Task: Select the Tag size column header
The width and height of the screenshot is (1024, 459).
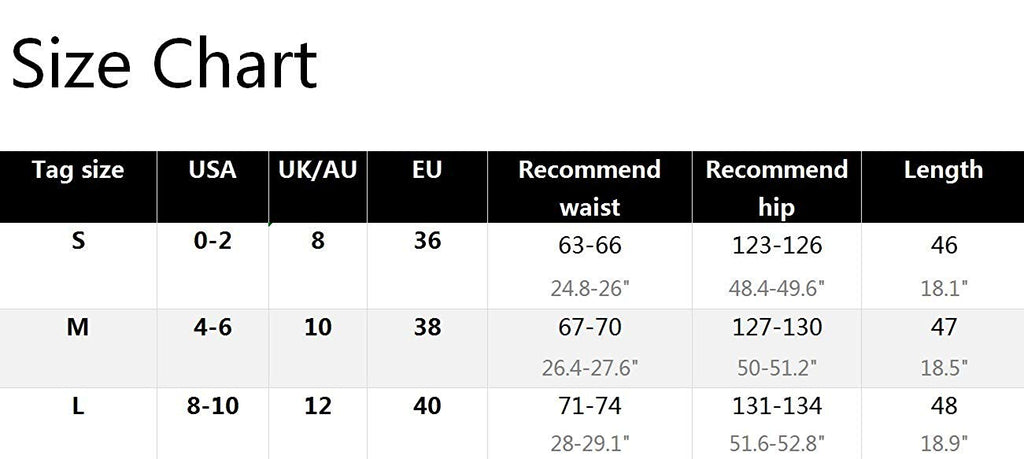Action: 78,170
